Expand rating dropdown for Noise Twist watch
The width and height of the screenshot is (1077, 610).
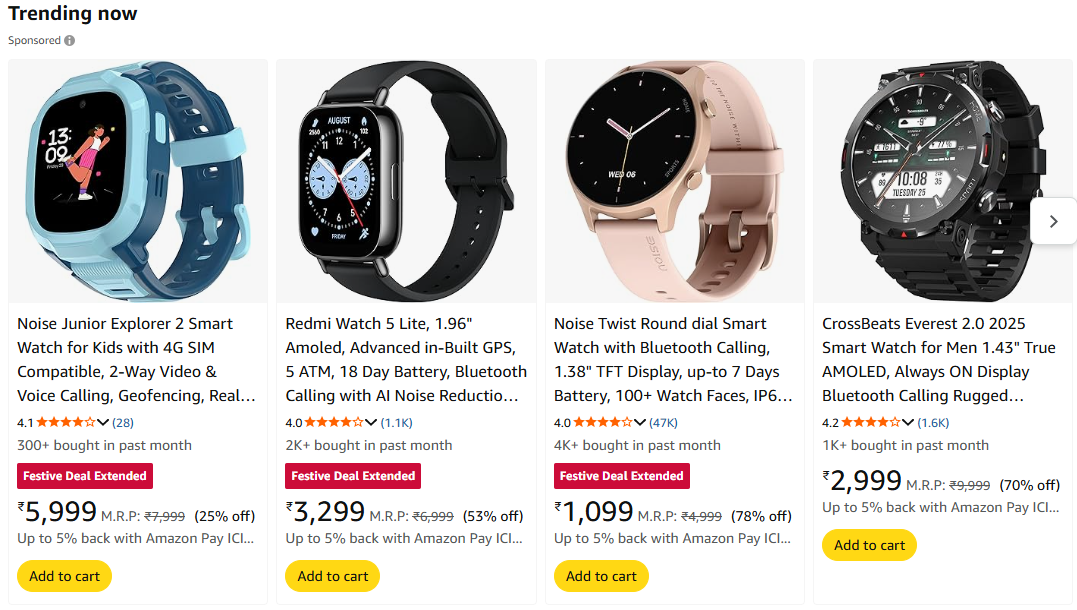point(640,422)
